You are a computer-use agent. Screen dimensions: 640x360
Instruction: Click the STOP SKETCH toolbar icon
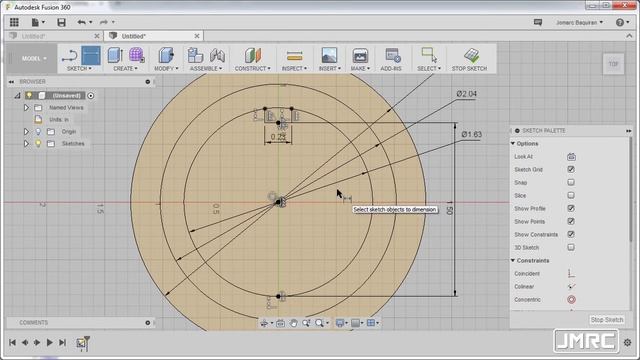coord(471,55)
